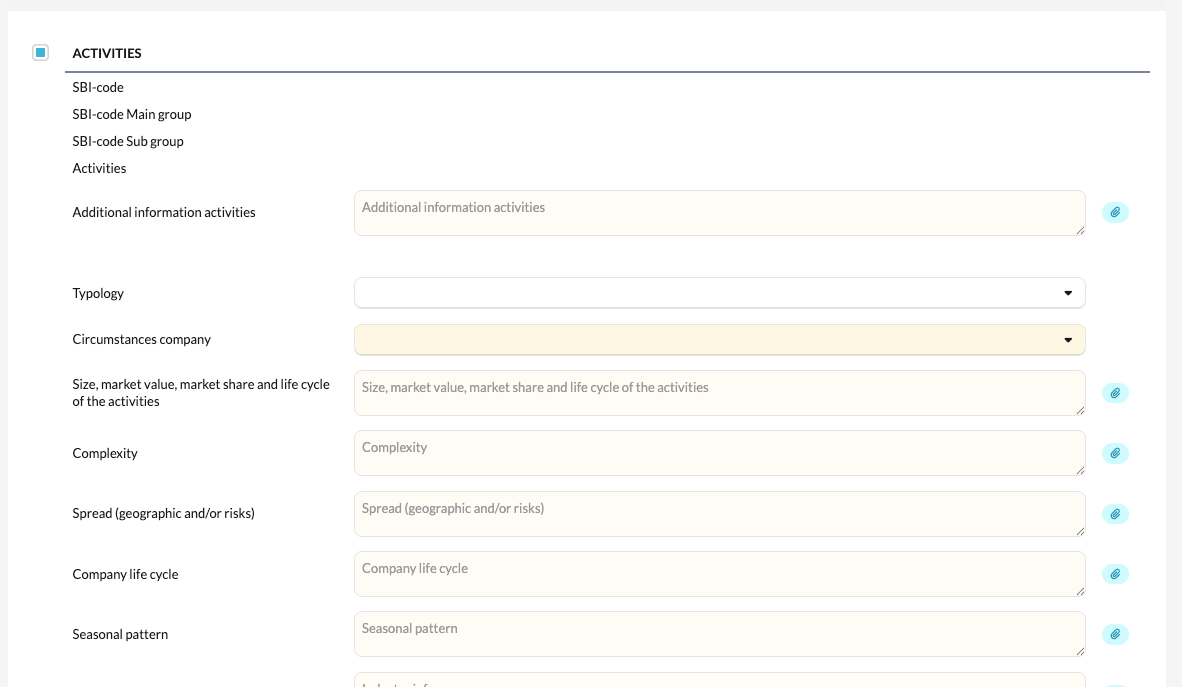
Task: Expand the Circumstances company dropdown
Action: click(x=719, y=339)
